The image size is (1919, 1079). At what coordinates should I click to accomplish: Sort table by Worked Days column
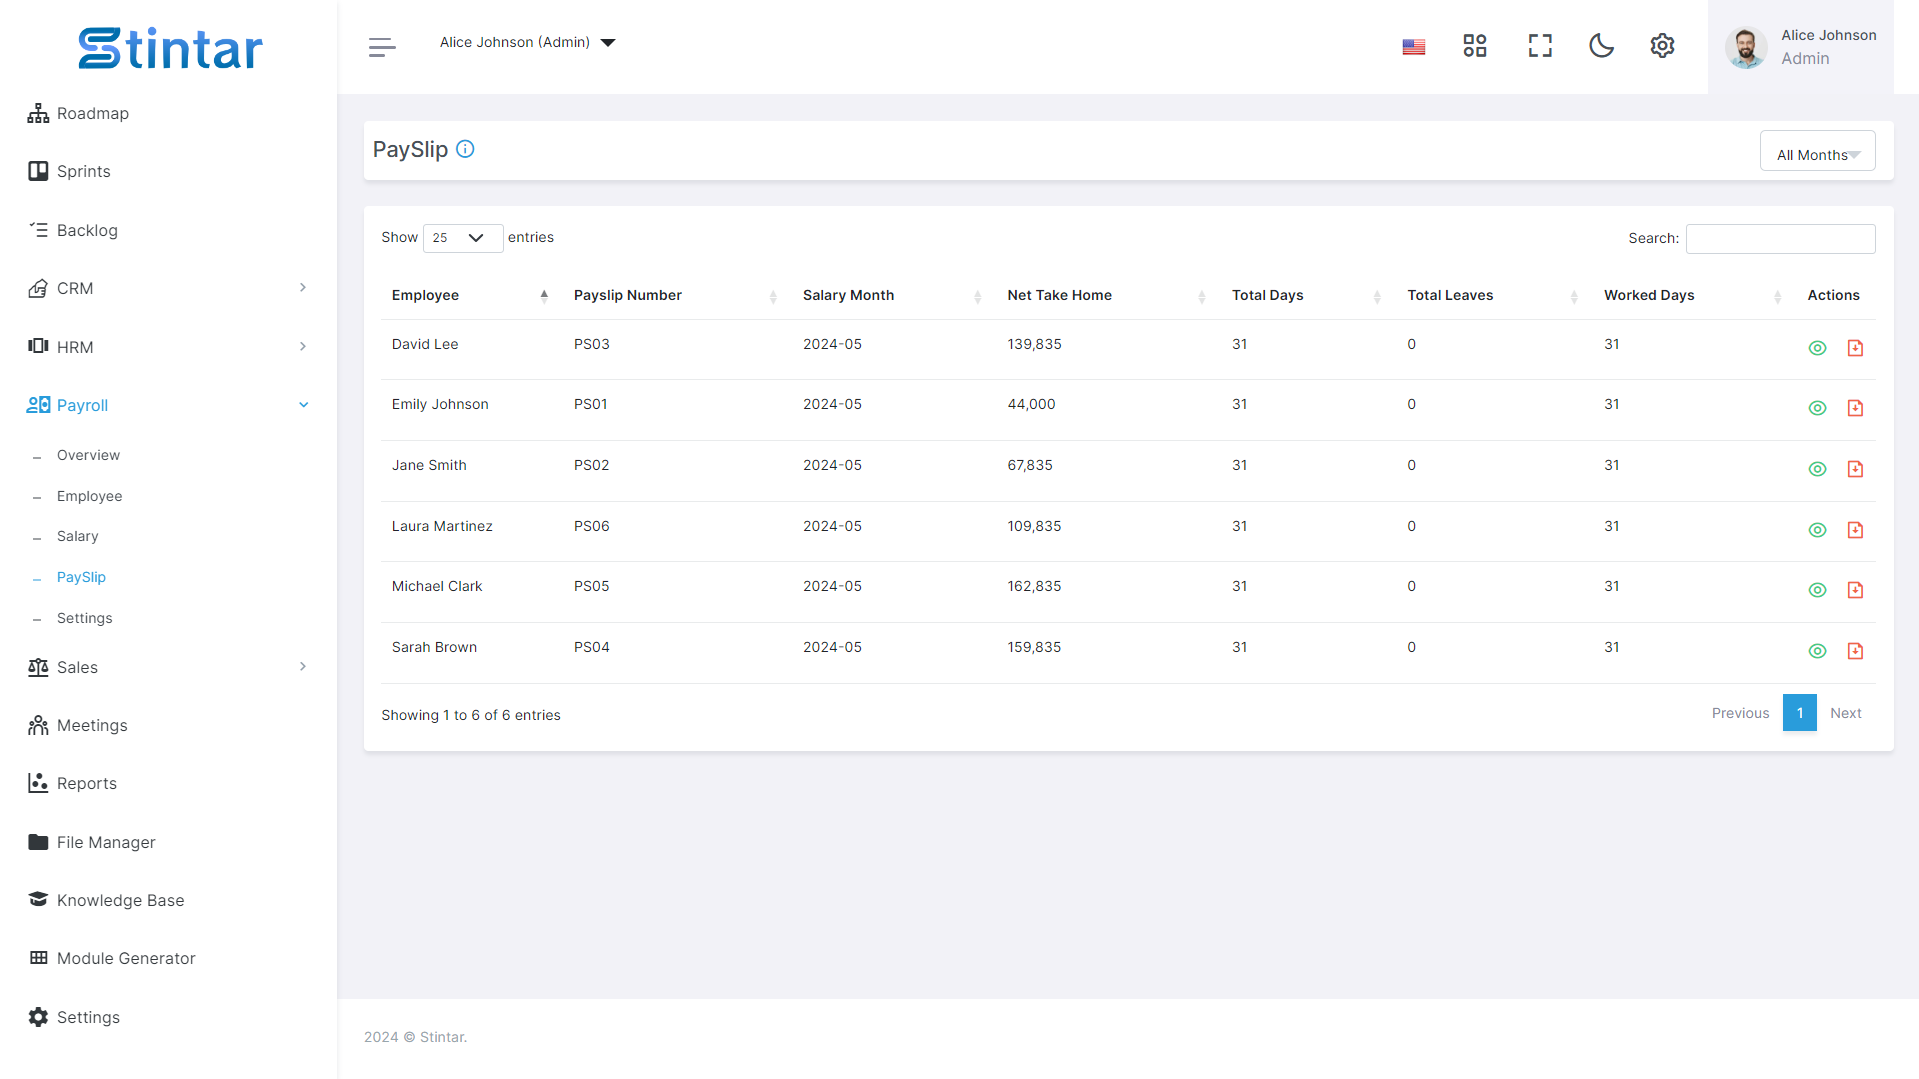click(x=1695, y=295)
